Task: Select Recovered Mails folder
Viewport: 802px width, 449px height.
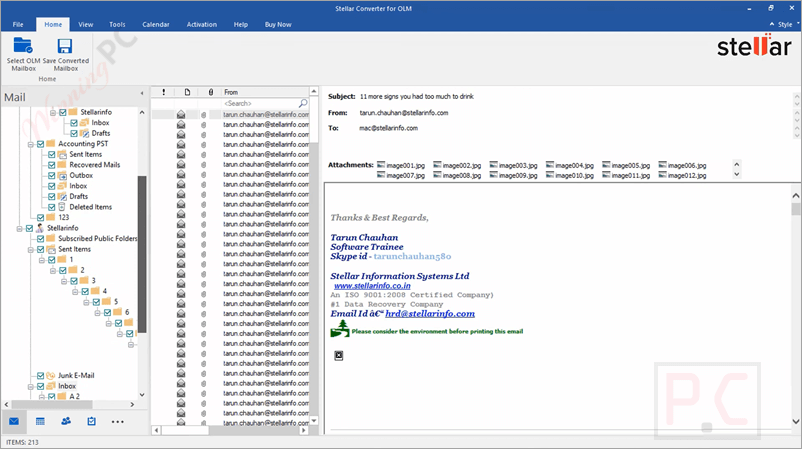Action: tap(95, 165)
